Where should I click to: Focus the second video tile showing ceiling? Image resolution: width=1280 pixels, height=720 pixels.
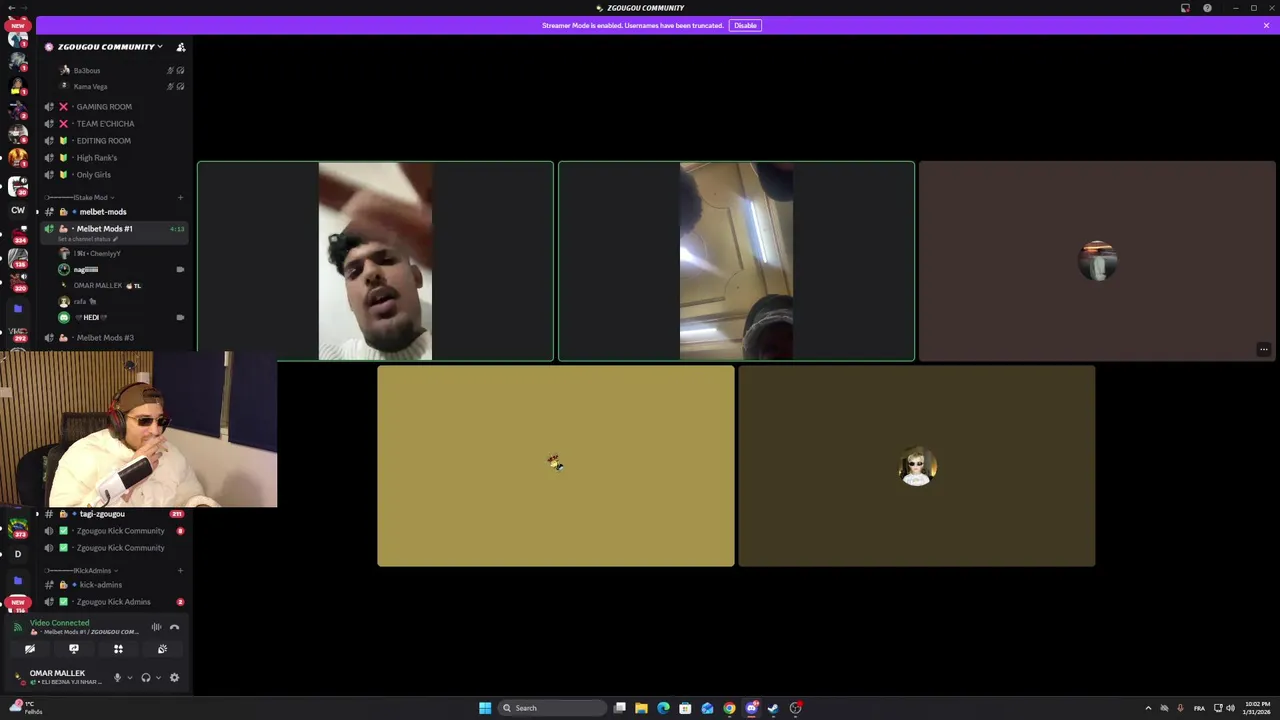(736, 261)
